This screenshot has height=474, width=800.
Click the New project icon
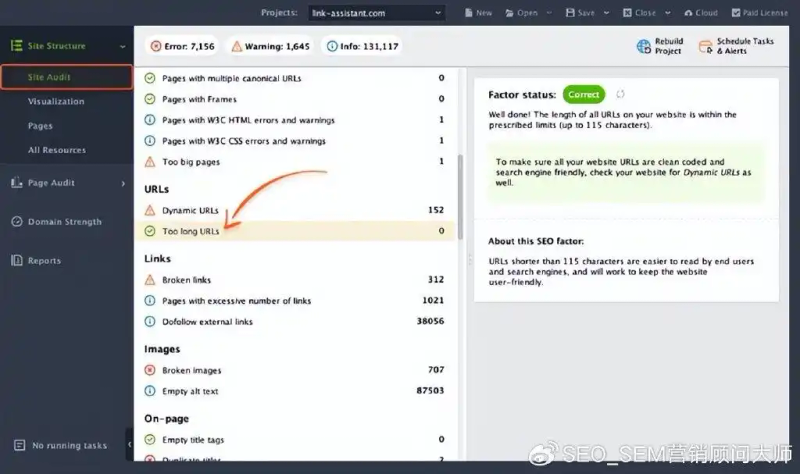[468, 13]
